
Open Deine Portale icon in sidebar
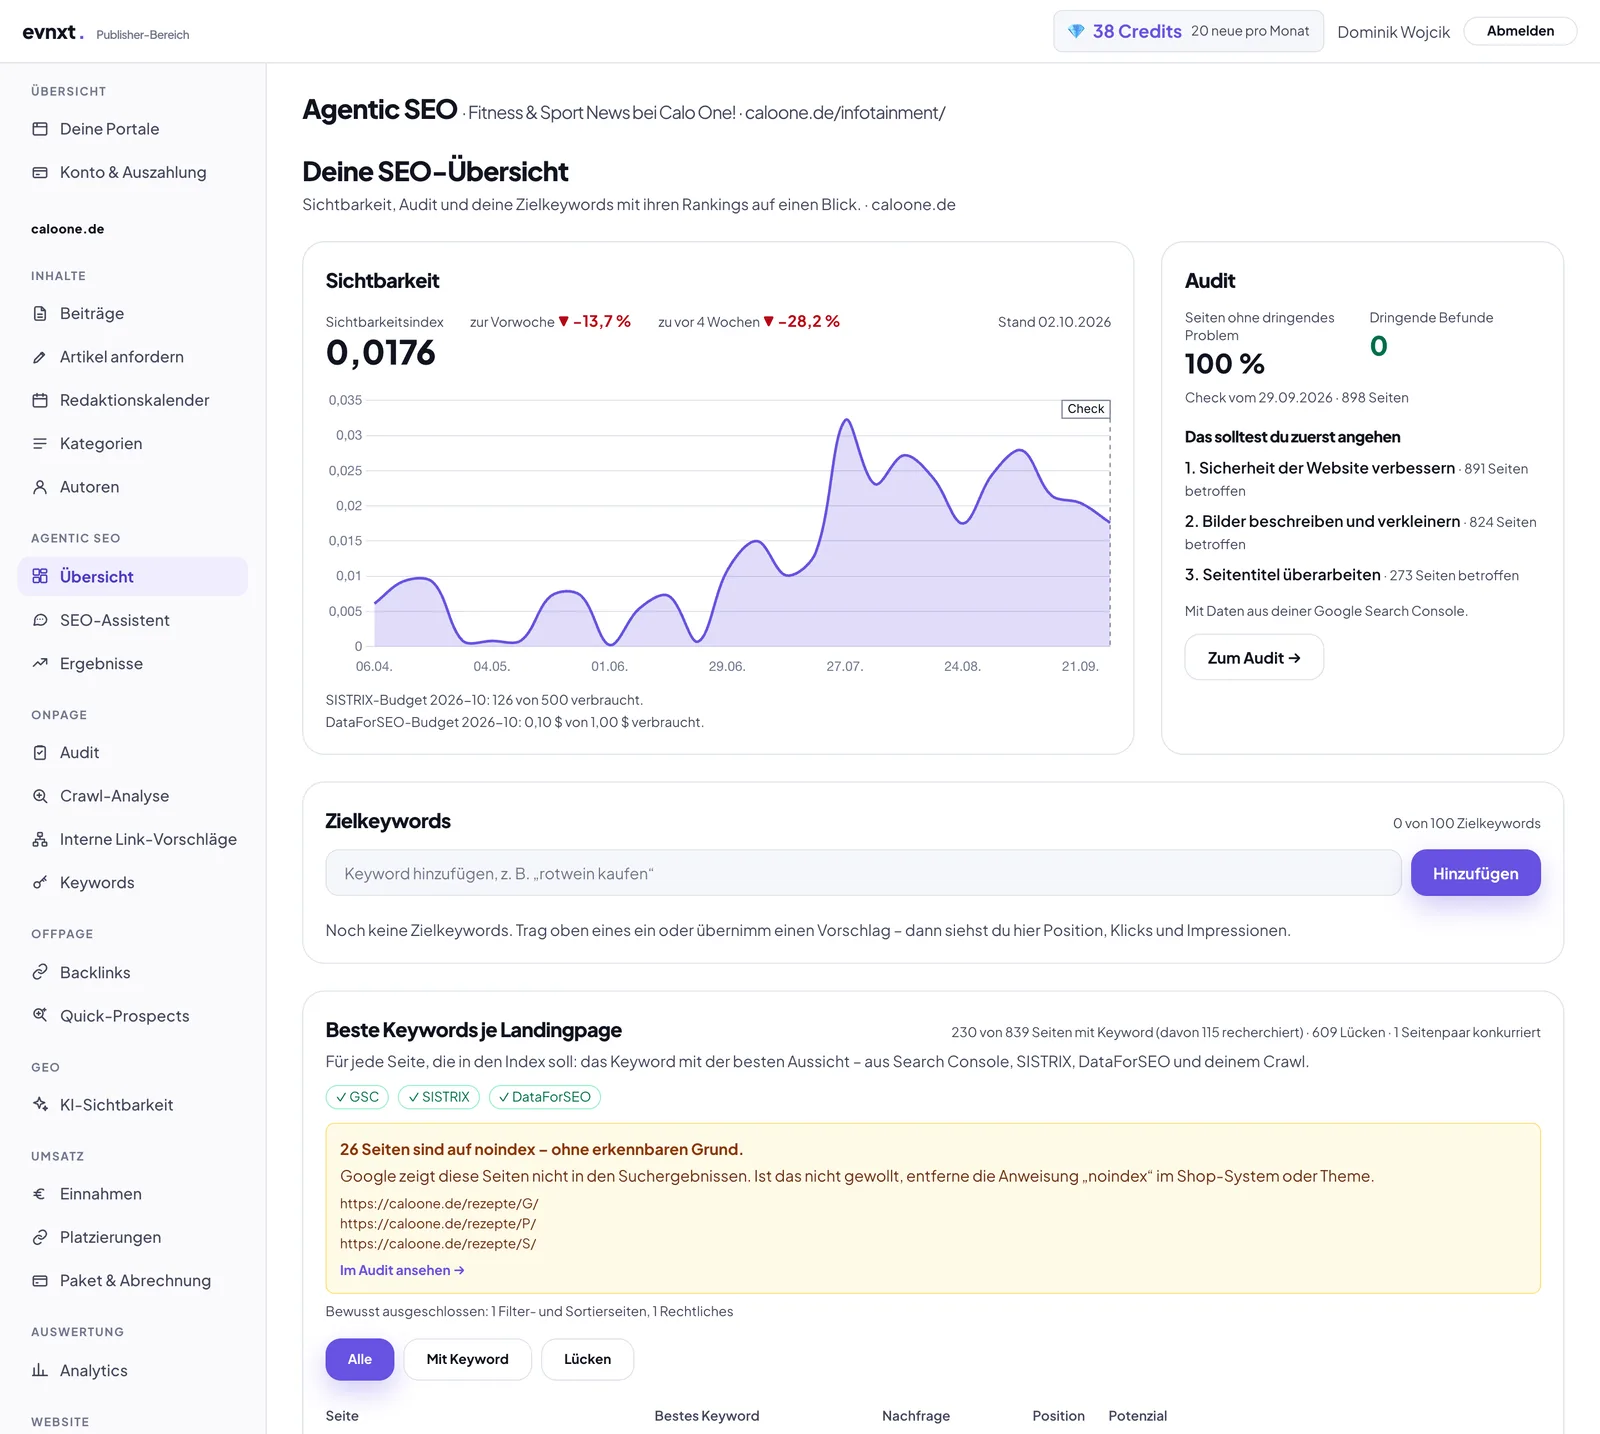(40, 129)
